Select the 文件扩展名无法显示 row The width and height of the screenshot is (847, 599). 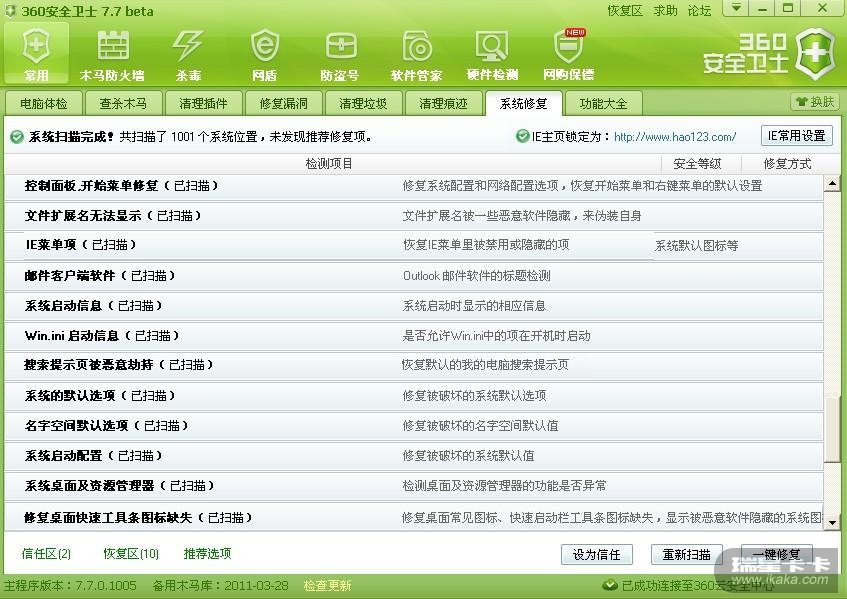(x=414, y=216)
